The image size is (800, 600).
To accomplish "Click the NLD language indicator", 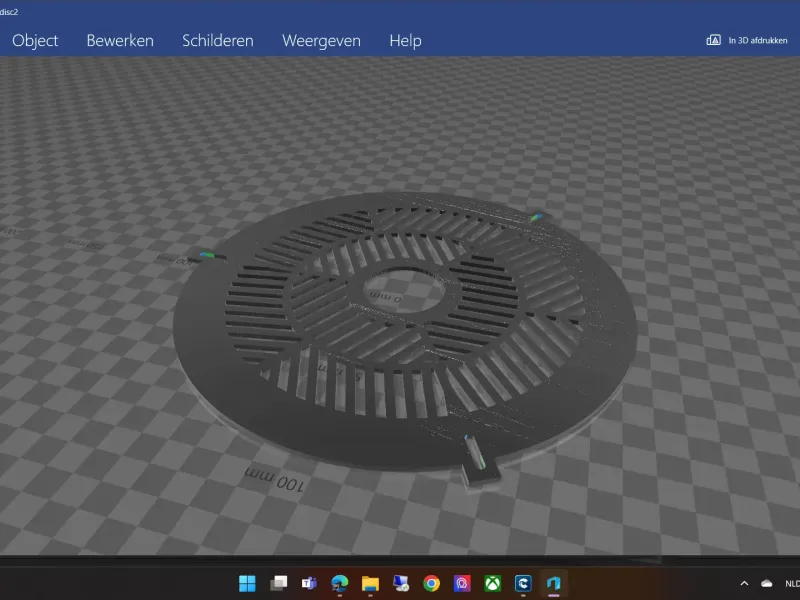I will (792, 583).
